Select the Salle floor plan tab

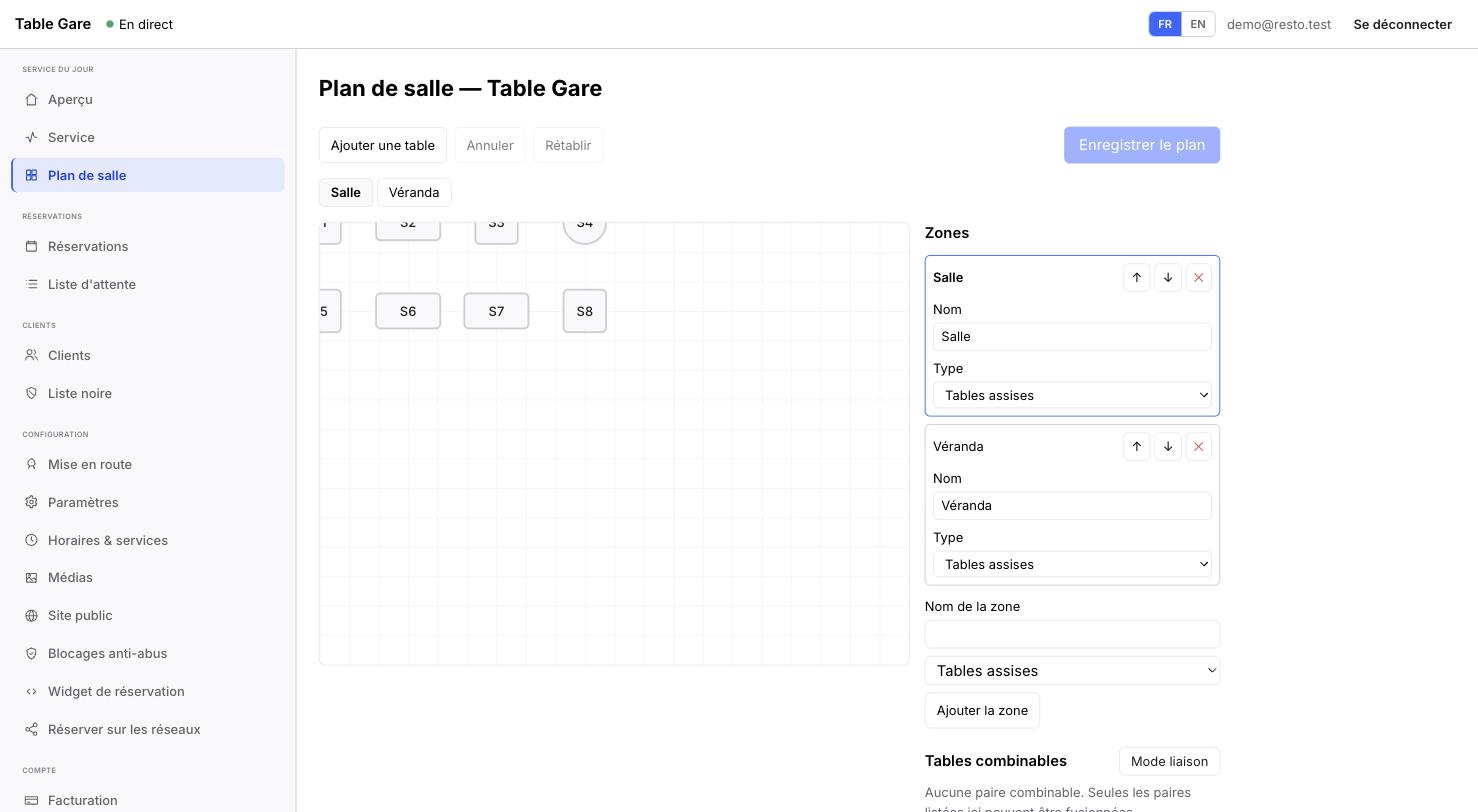click(x=346, y=193)
